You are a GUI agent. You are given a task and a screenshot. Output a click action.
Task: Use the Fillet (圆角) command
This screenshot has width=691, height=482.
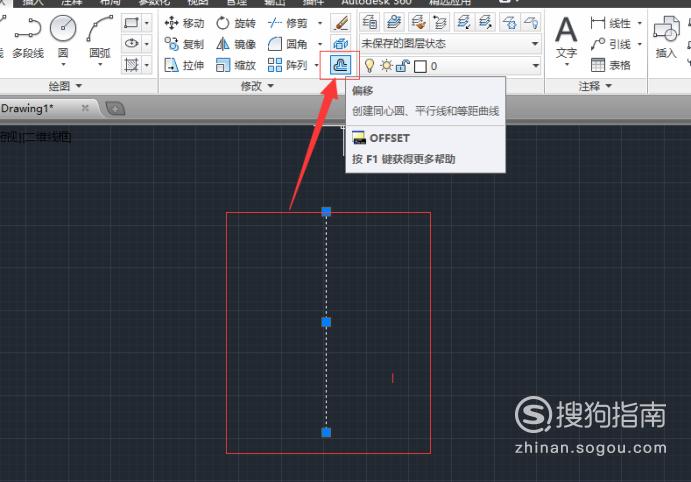click(x=287, y=44)
